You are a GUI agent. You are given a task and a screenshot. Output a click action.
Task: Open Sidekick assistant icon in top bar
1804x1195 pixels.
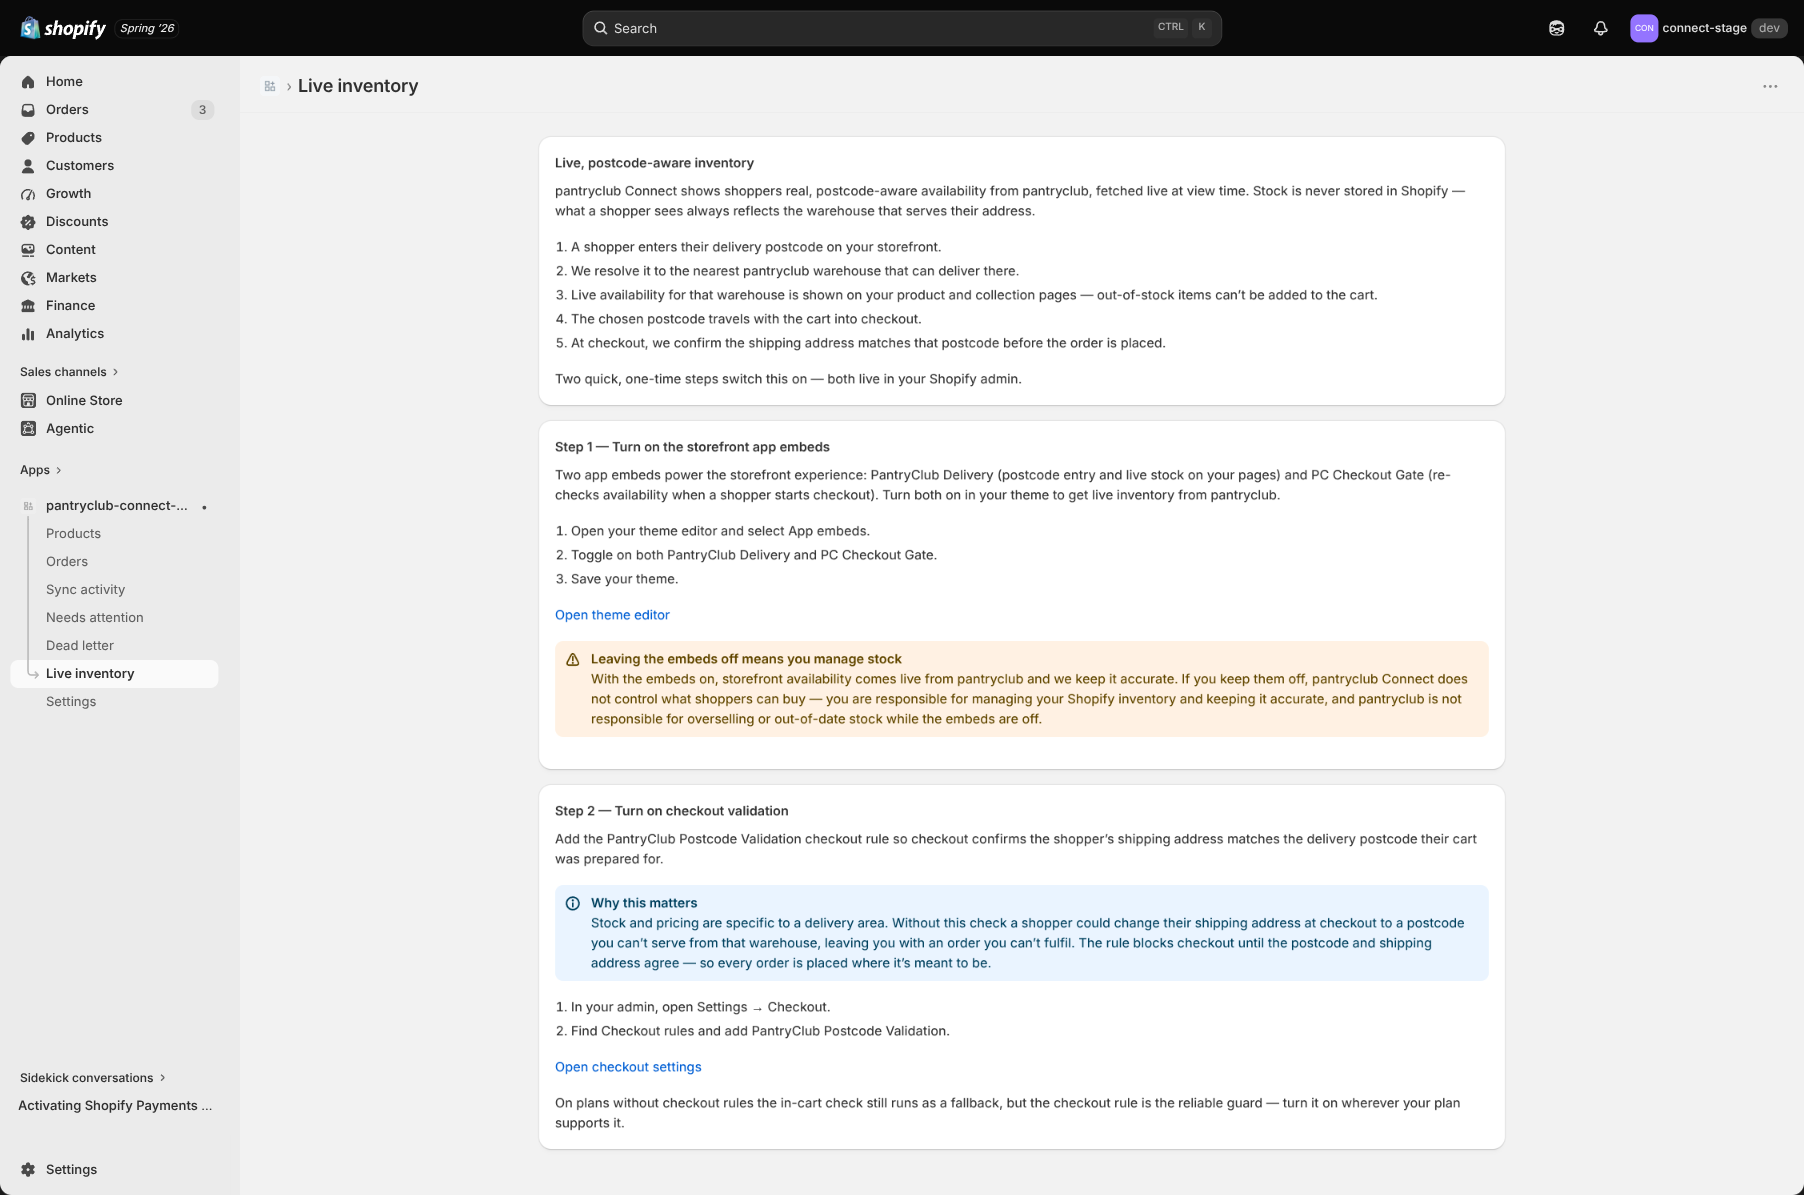(1556, 28)
